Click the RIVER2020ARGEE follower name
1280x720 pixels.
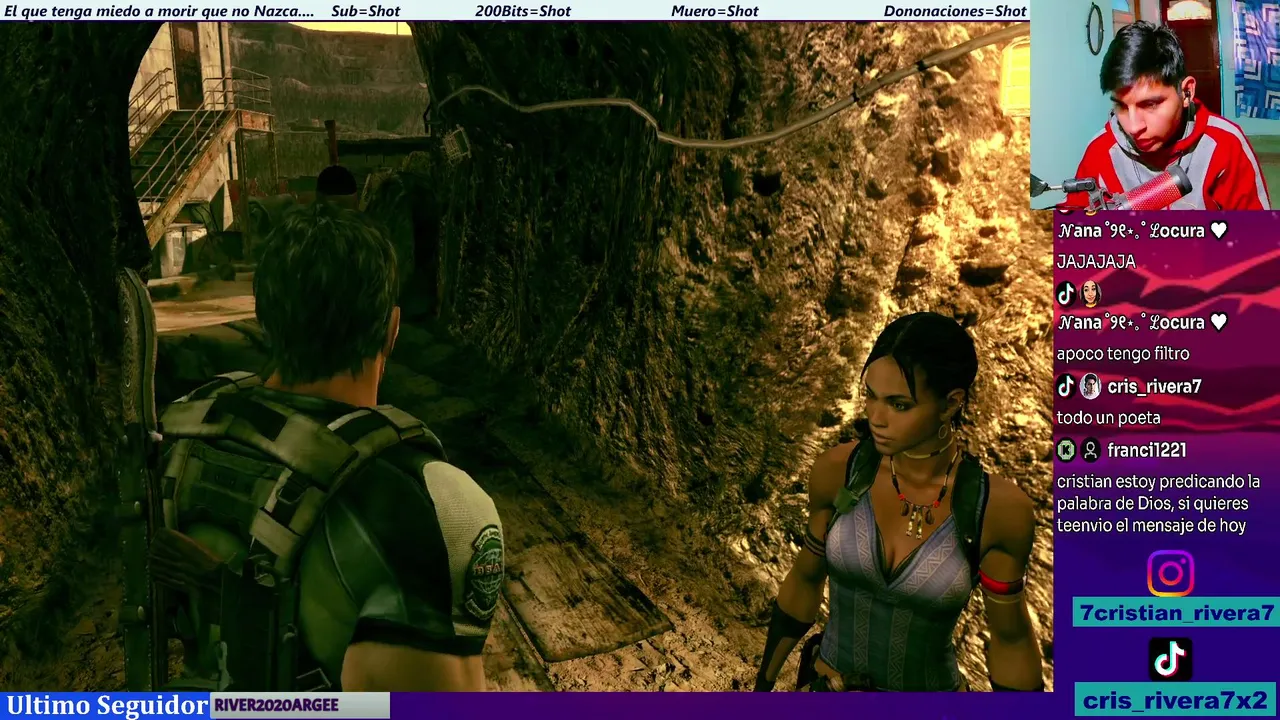click(x=276, y=705)
